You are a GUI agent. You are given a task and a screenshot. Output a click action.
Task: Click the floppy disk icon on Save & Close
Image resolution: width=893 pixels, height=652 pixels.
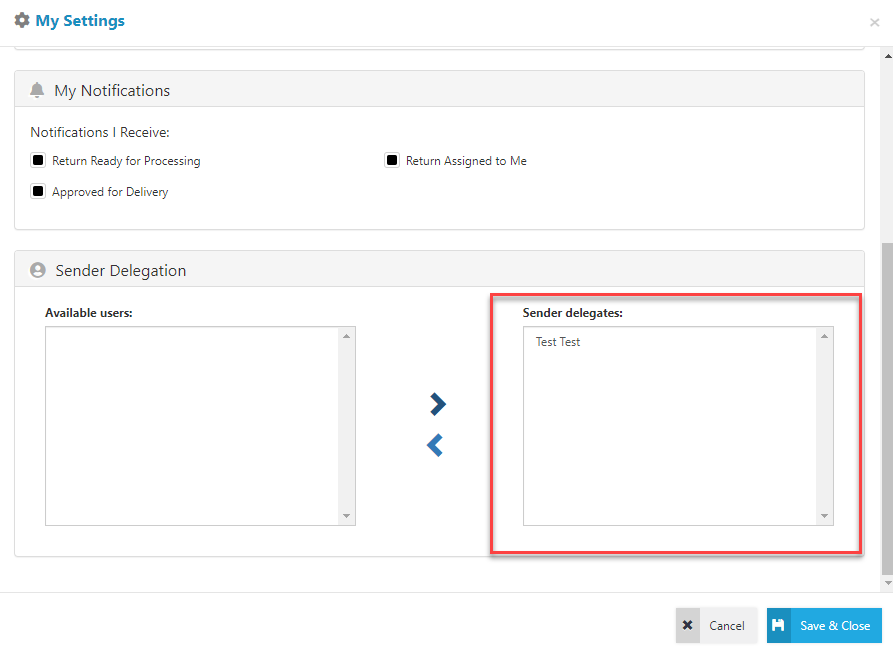[779, 625]
